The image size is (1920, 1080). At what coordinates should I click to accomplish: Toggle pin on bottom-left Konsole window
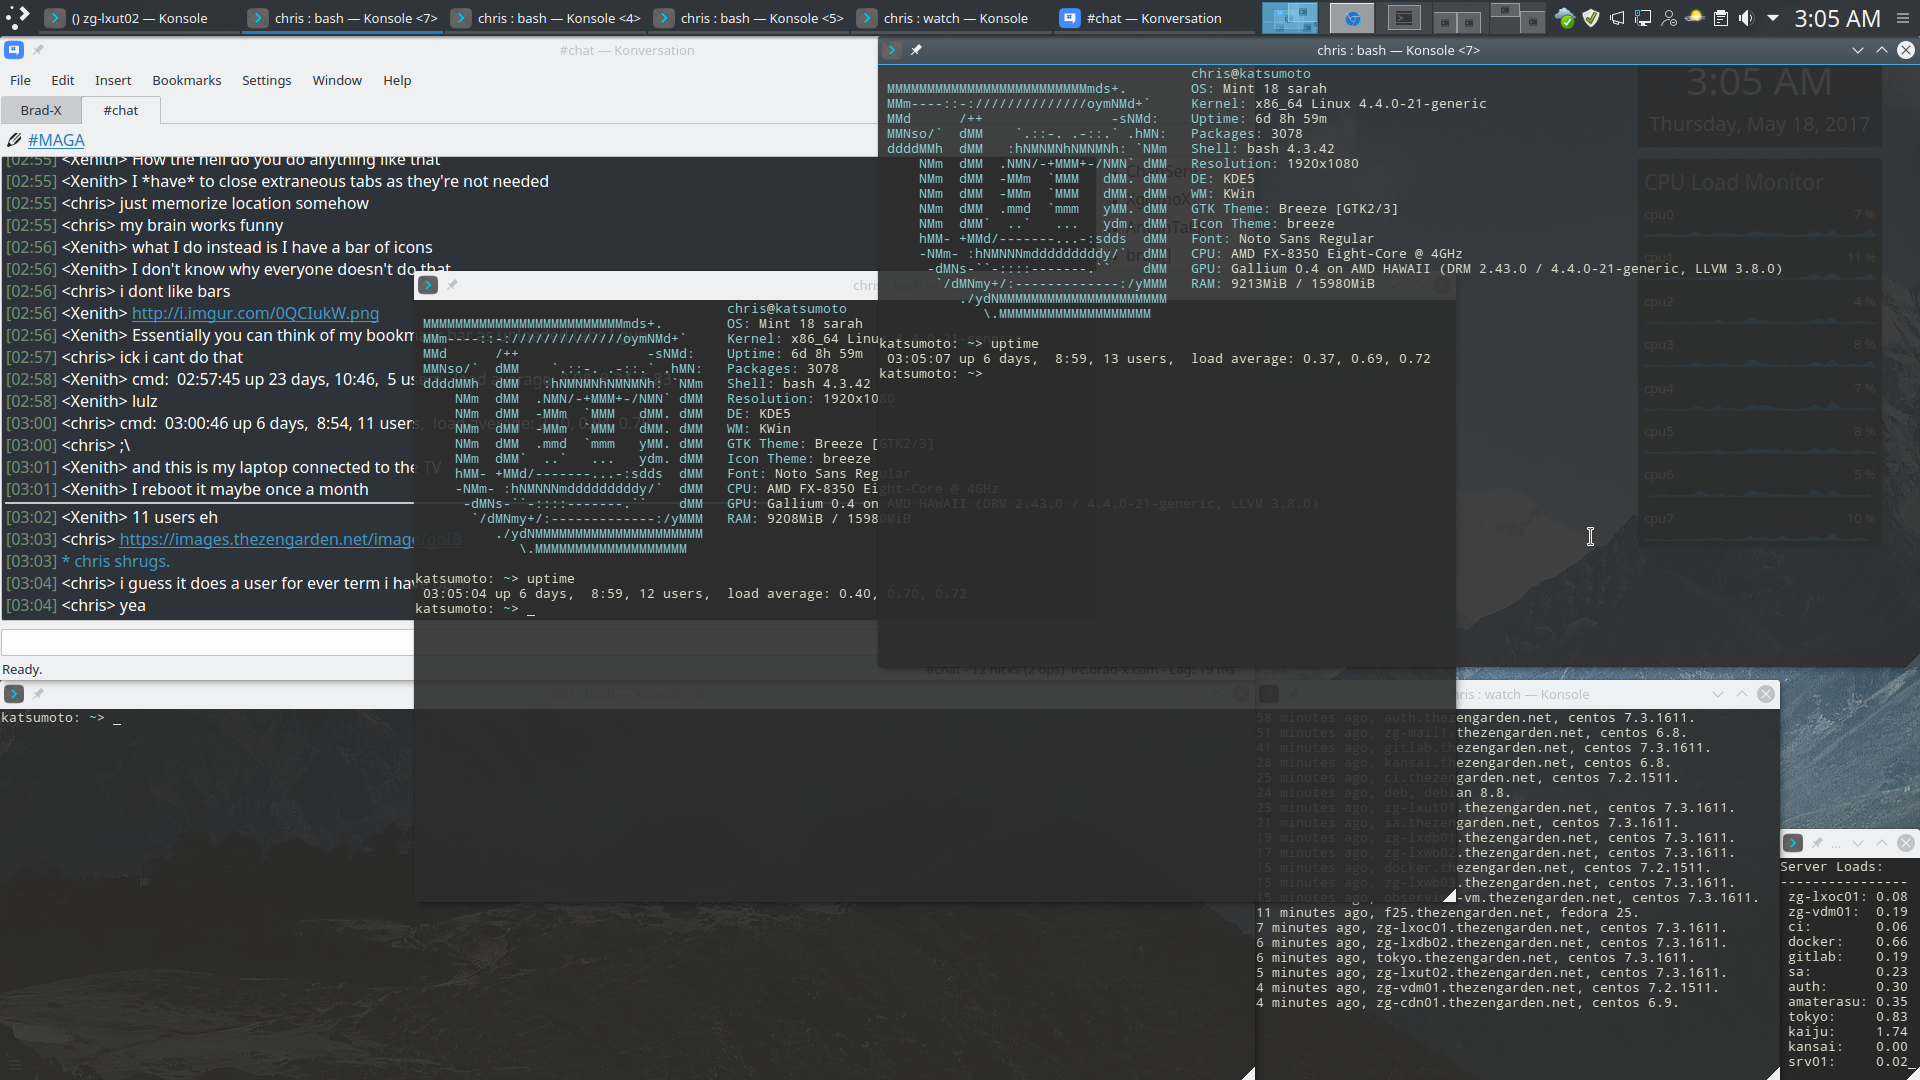point(38,694)
